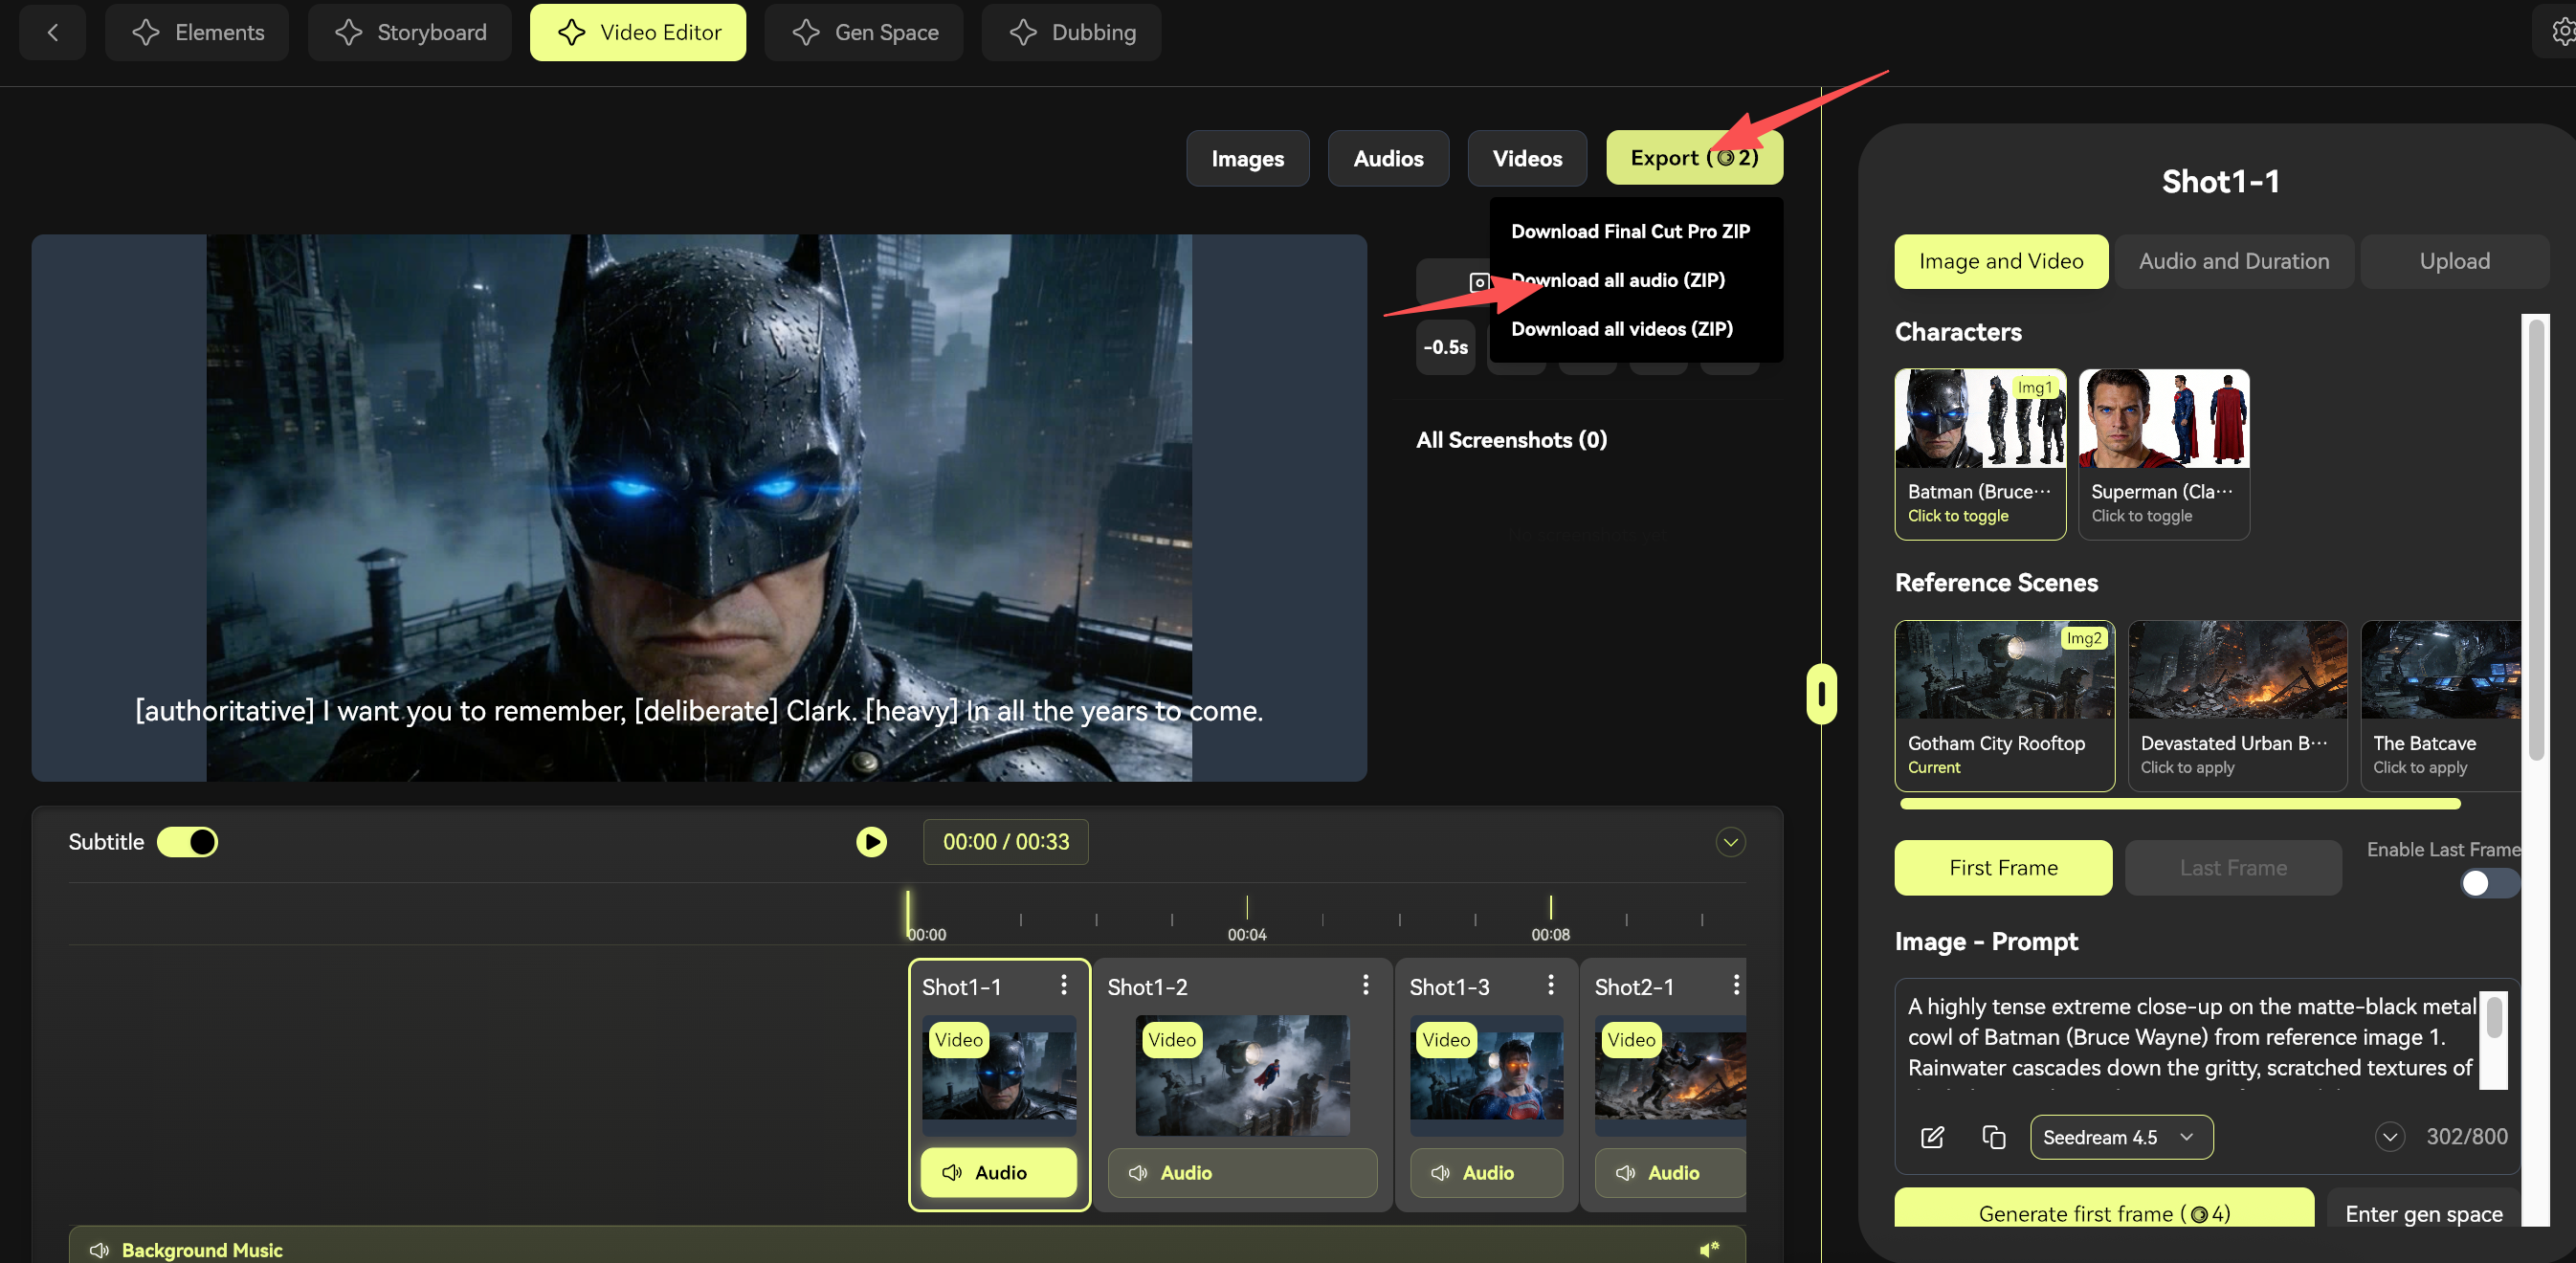Expand the prompt box with the circled chevron

(x=2389, y=1137)
